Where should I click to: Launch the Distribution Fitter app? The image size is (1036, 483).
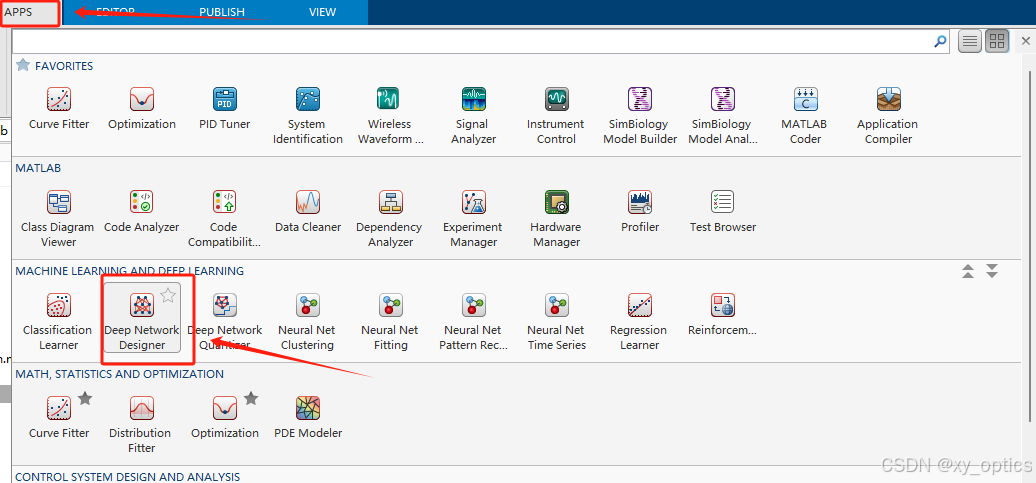[141, 425]
